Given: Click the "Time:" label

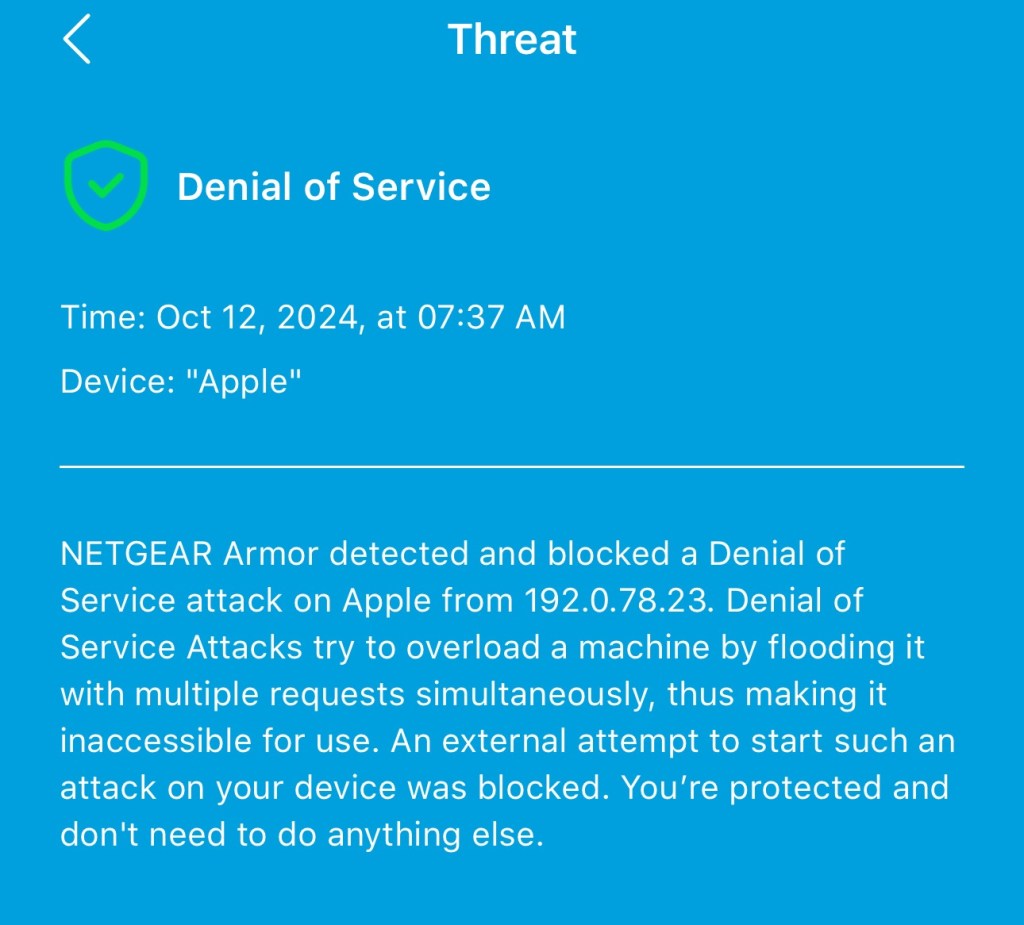Looking at the screenshot, I should (x=104, y=318).
